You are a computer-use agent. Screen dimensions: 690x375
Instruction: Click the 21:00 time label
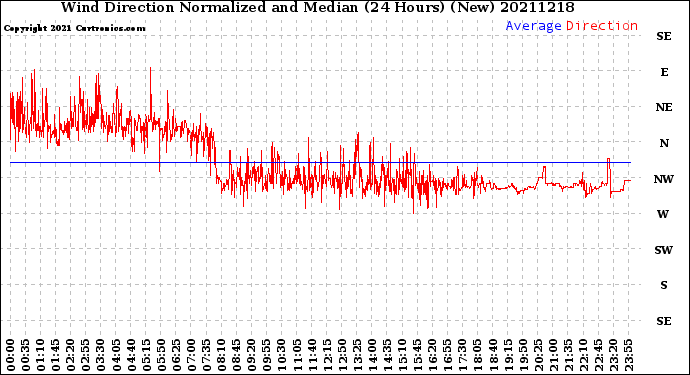(553, 355)
